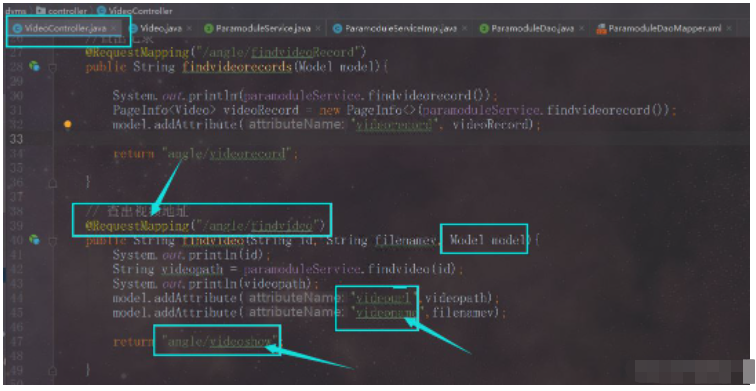The image size is (756, 391).
Task: Click the "/angle/findvideo" mapping string
Action: [x=257, y=226]
